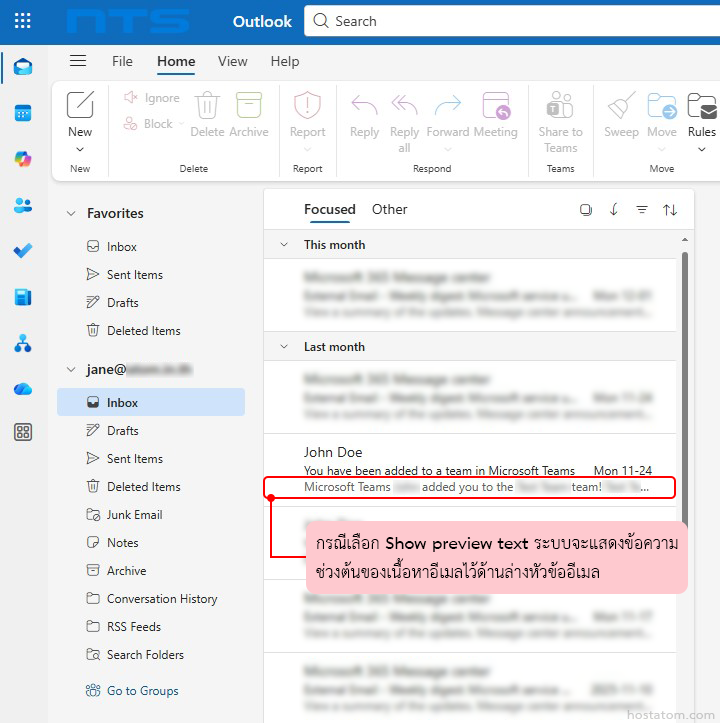Click the Ignore ribbon button
This screenshot has height=723, width=720.
pos(152,98)
